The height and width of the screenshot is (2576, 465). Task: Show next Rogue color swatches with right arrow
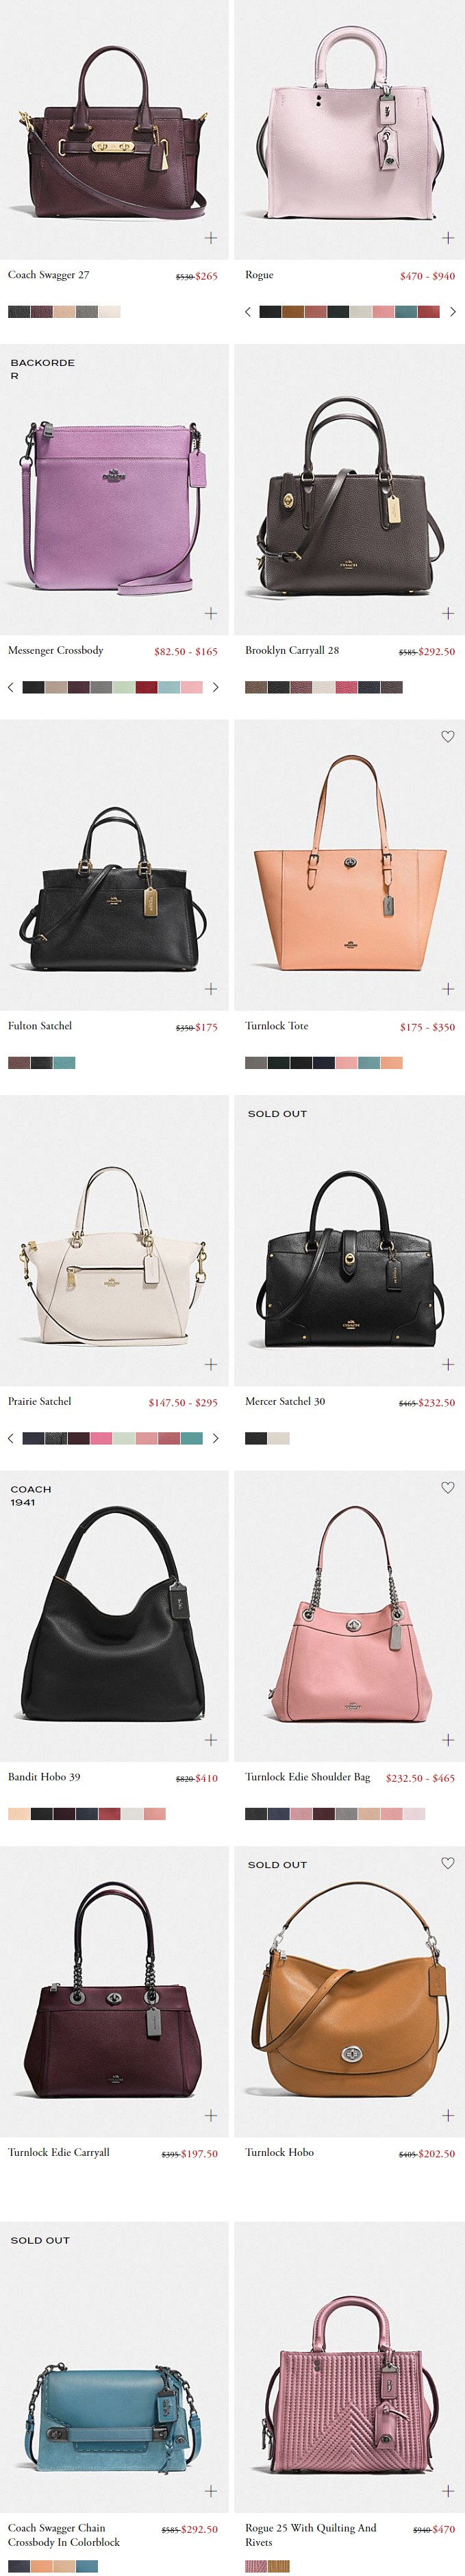click(453, 312)
